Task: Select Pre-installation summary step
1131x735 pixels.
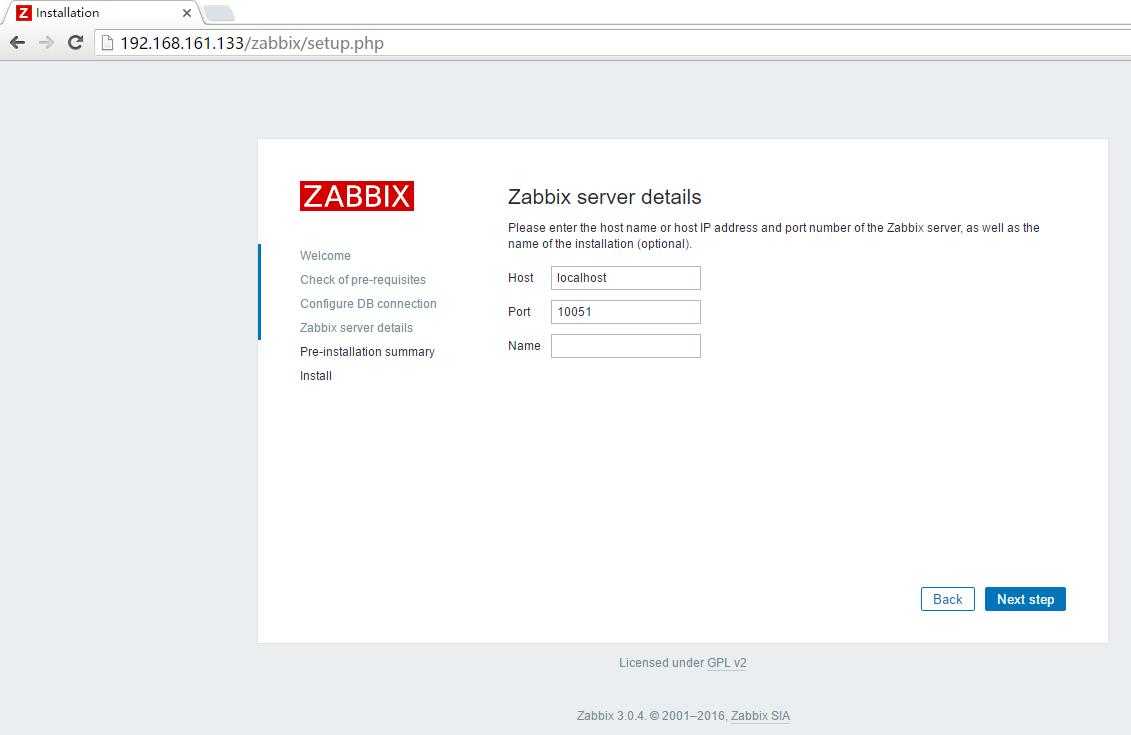Action: point(367,352)
